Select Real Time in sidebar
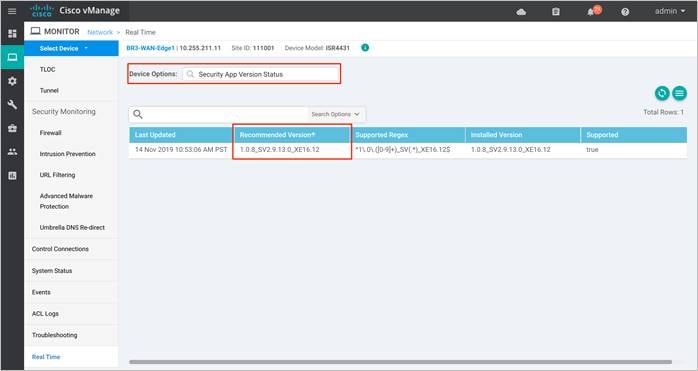The height and width of the screenshot is (371, 698). point(46,357)
